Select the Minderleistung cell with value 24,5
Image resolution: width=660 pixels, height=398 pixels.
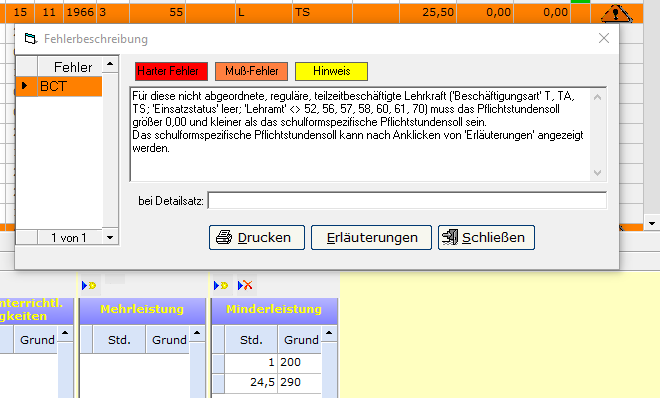pos(251,383)
